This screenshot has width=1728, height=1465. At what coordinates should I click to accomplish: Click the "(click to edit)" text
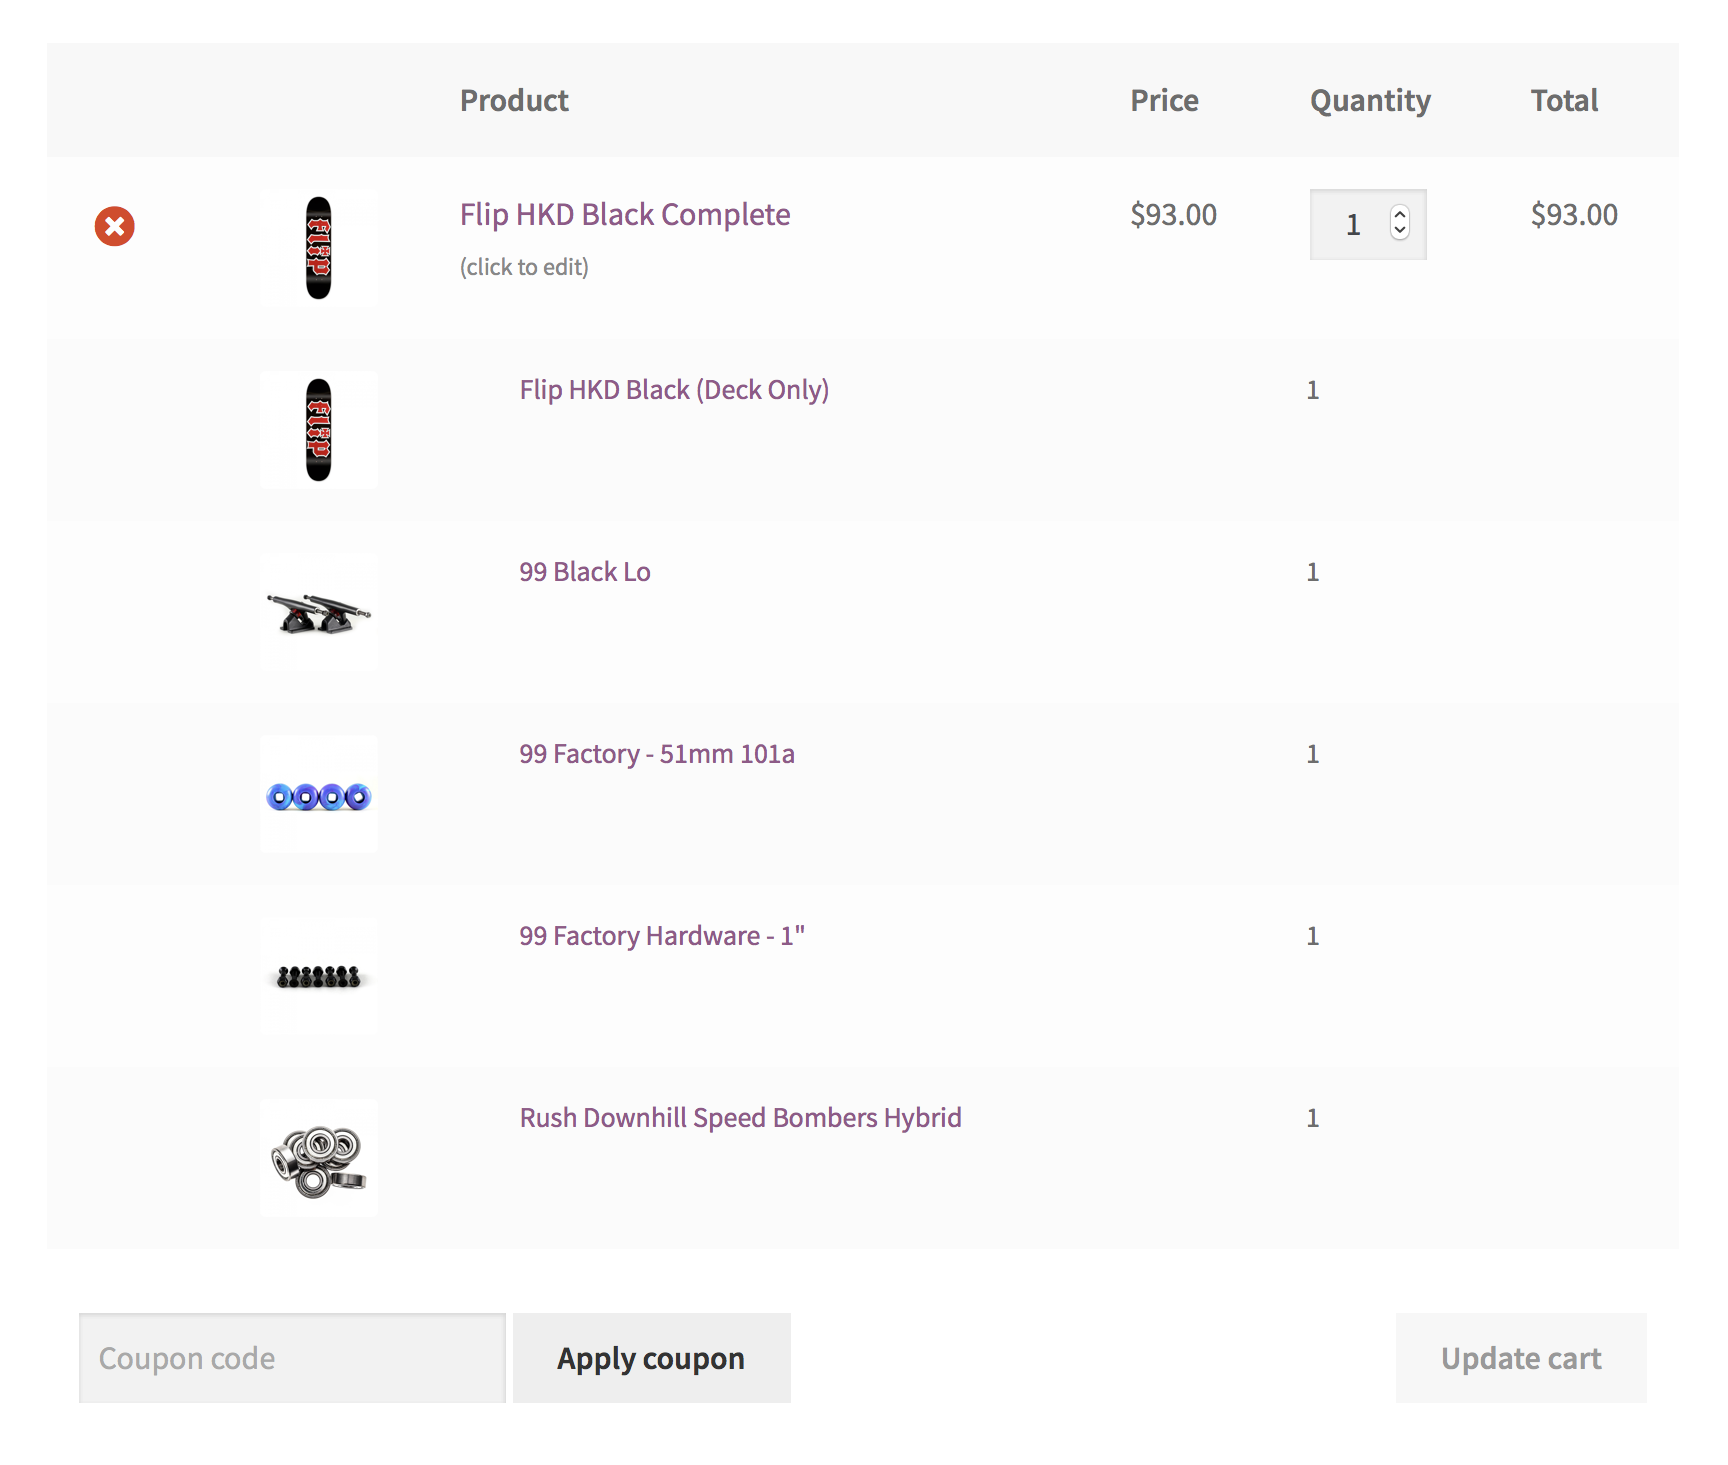524,267
